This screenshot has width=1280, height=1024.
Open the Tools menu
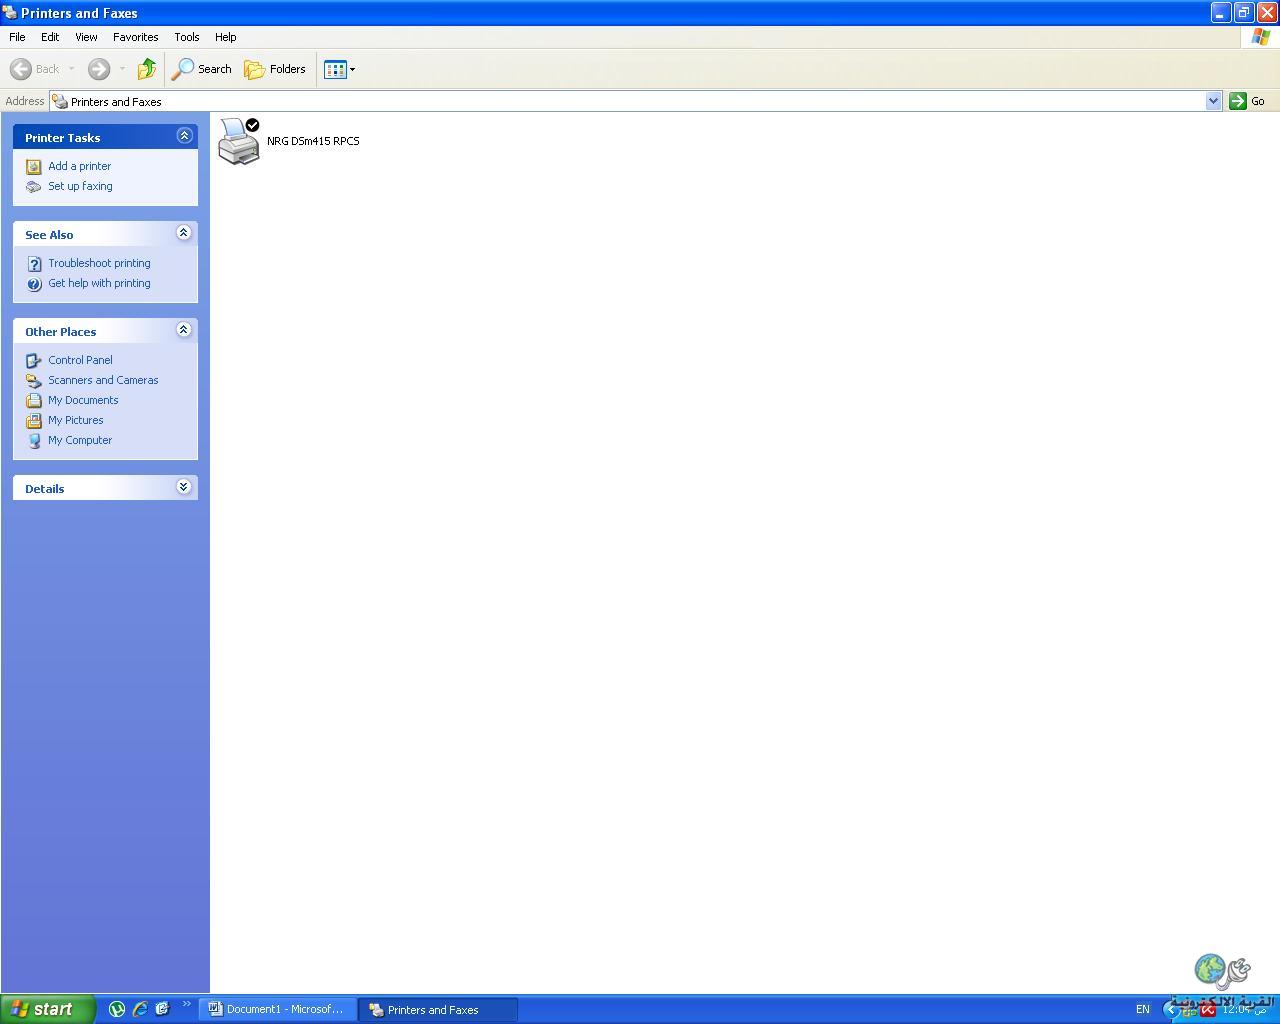click(x=187, y=37)
